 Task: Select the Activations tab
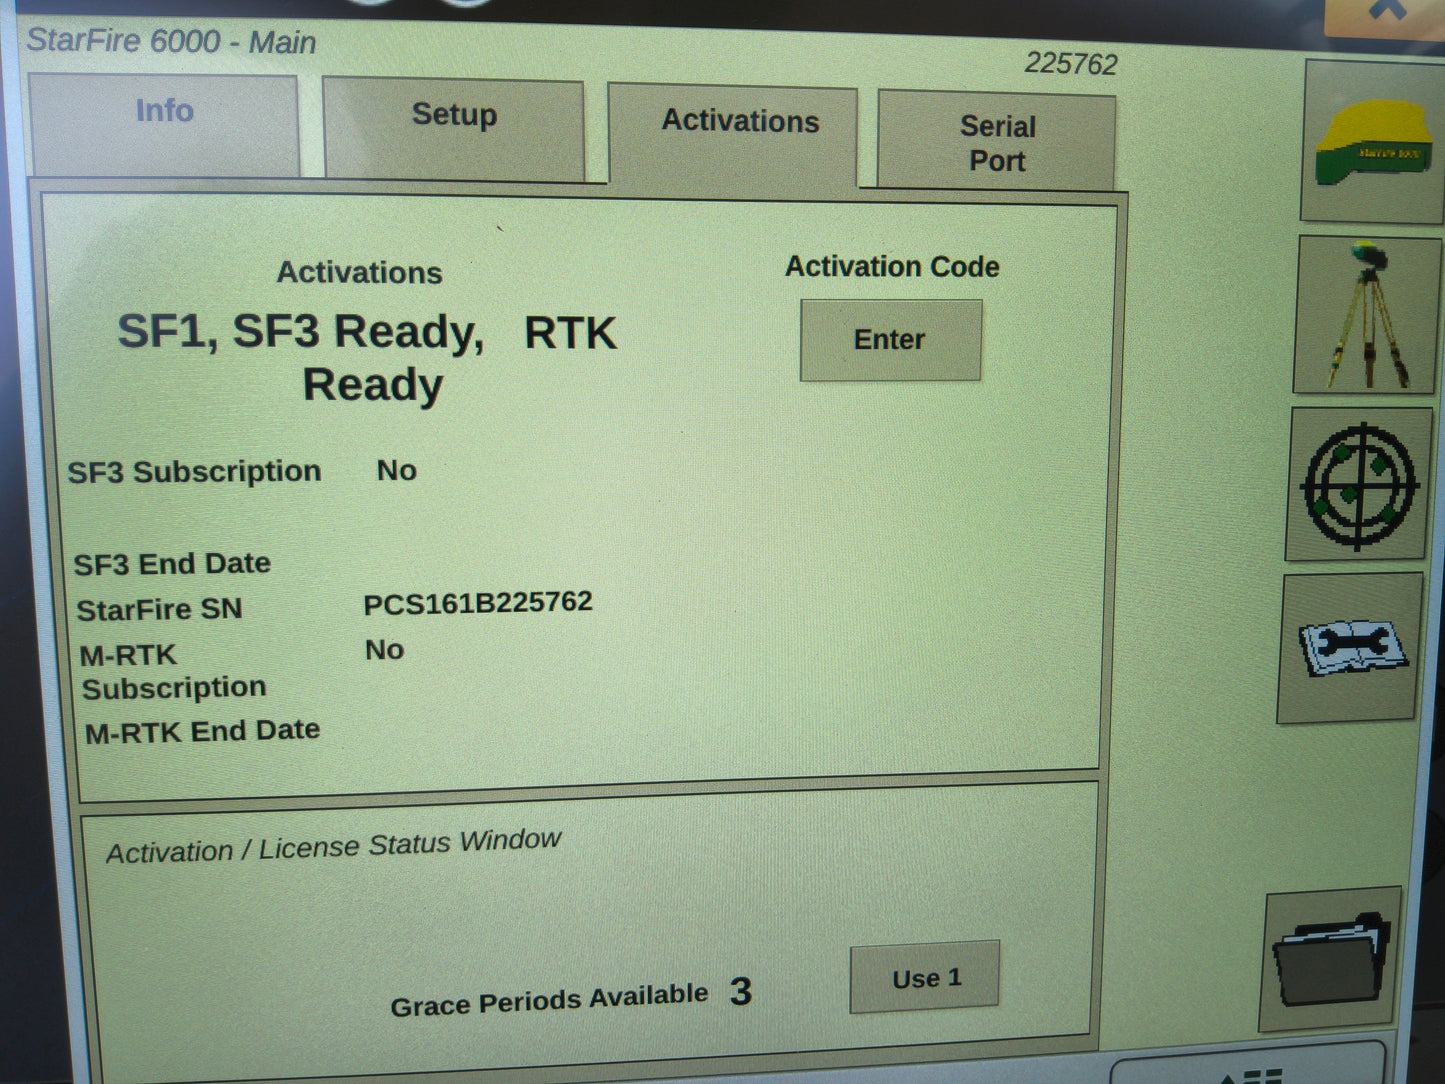tap(735, 135)
